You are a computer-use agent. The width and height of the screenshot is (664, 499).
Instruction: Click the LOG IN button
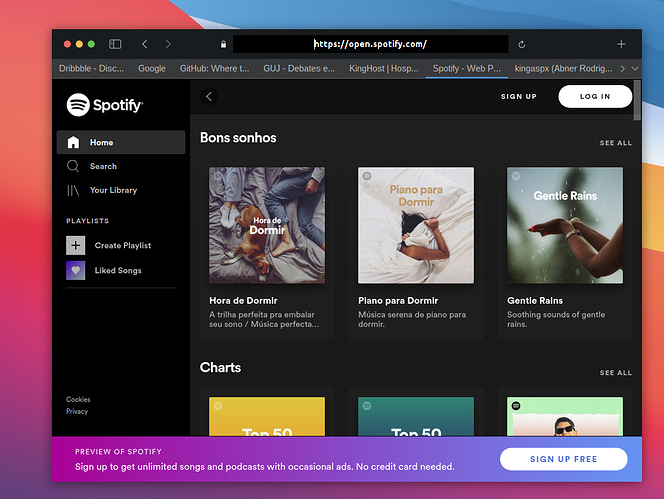(x=595, y=97)
